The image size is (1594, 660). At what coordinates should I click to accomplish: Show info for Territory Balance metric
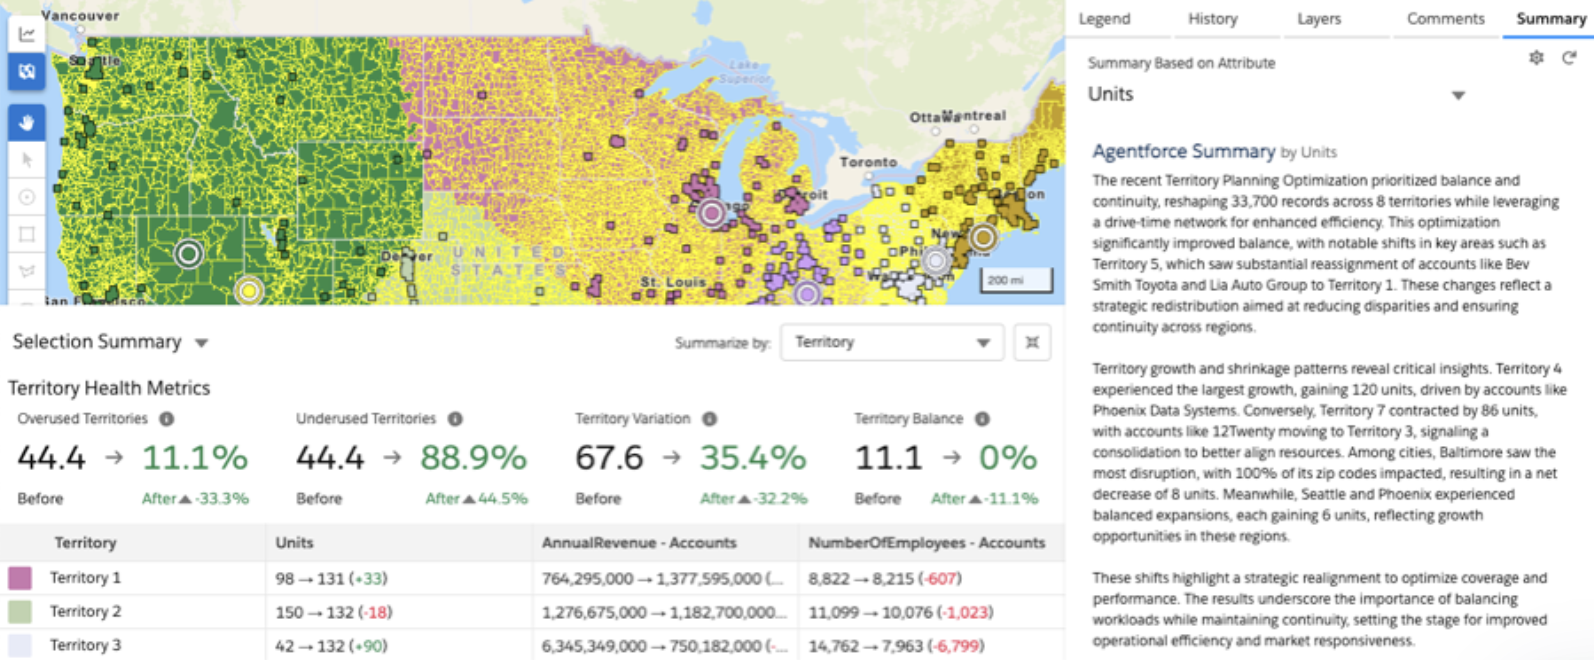[x=982, y=419]
